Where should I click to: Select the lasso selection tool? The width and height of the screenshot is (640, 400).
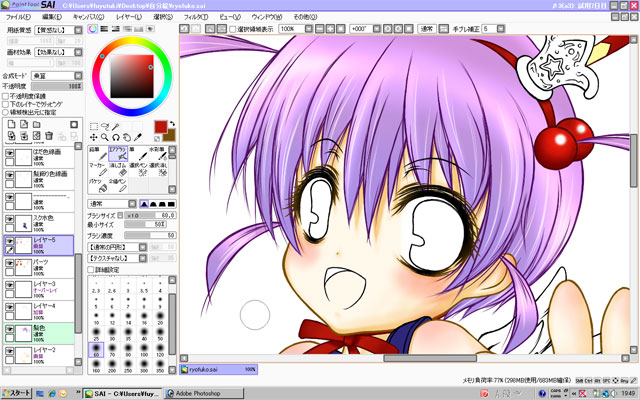pyautogui.click(x=105, y=127)
